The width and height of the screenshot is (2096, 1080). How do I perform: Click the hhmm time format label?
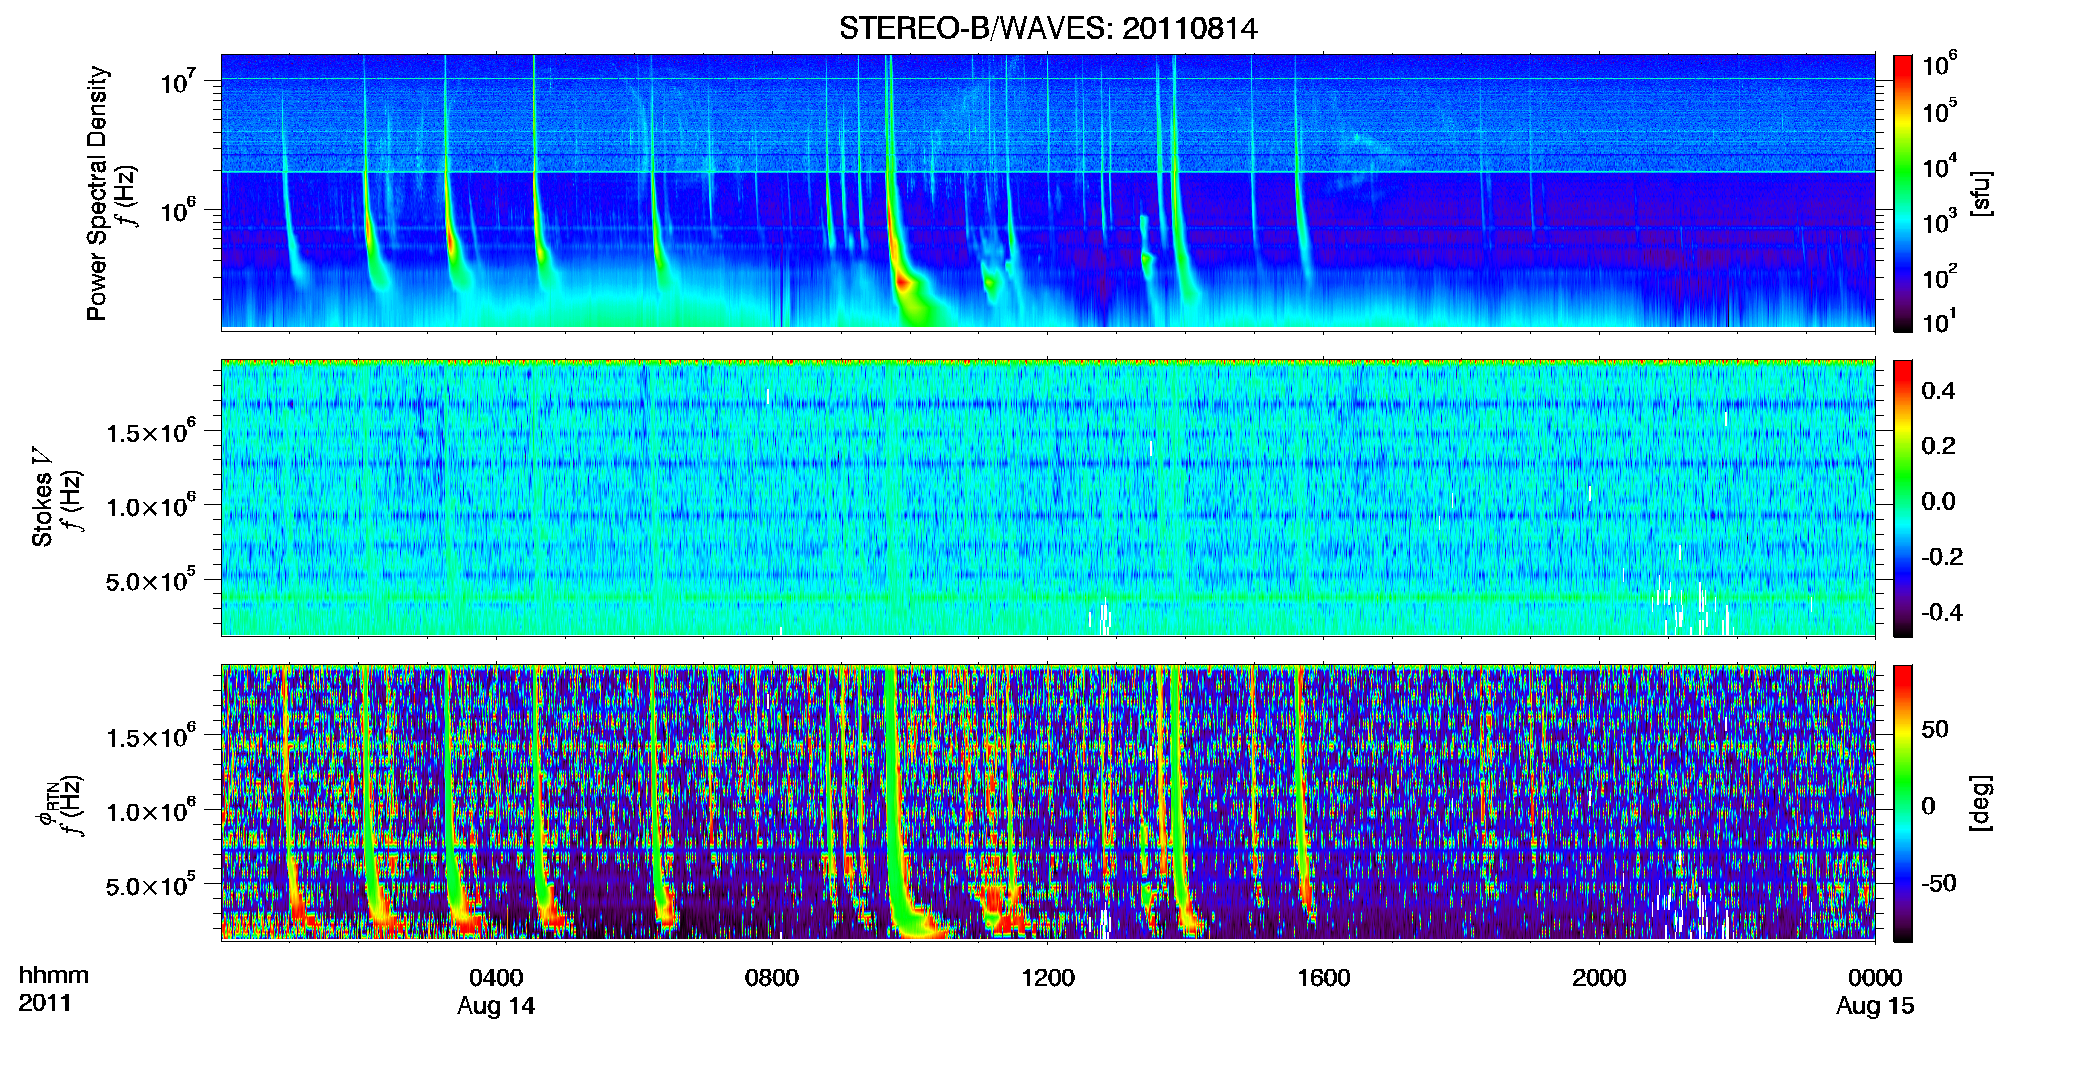(54, 976)
